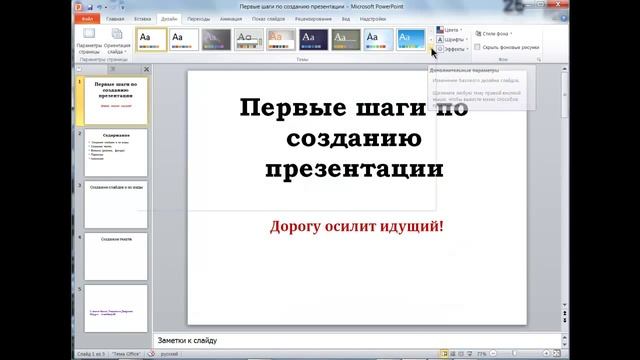Fit slide to current window icon

[556, 353]
